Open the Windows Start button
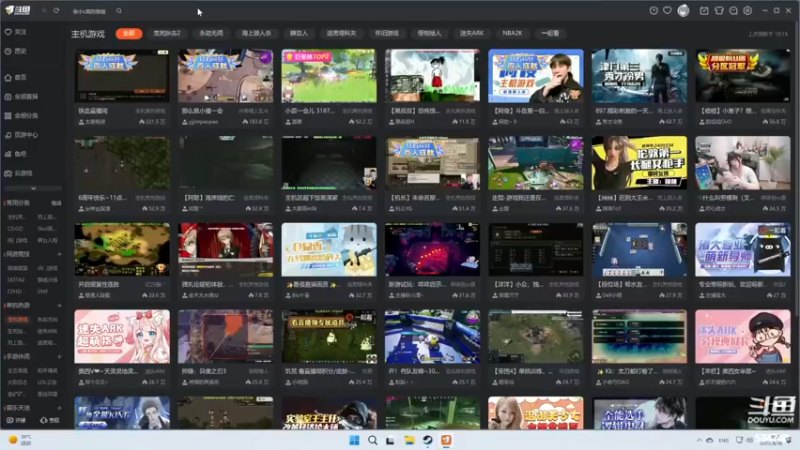The image size is (800, 450). click(354, 440)
